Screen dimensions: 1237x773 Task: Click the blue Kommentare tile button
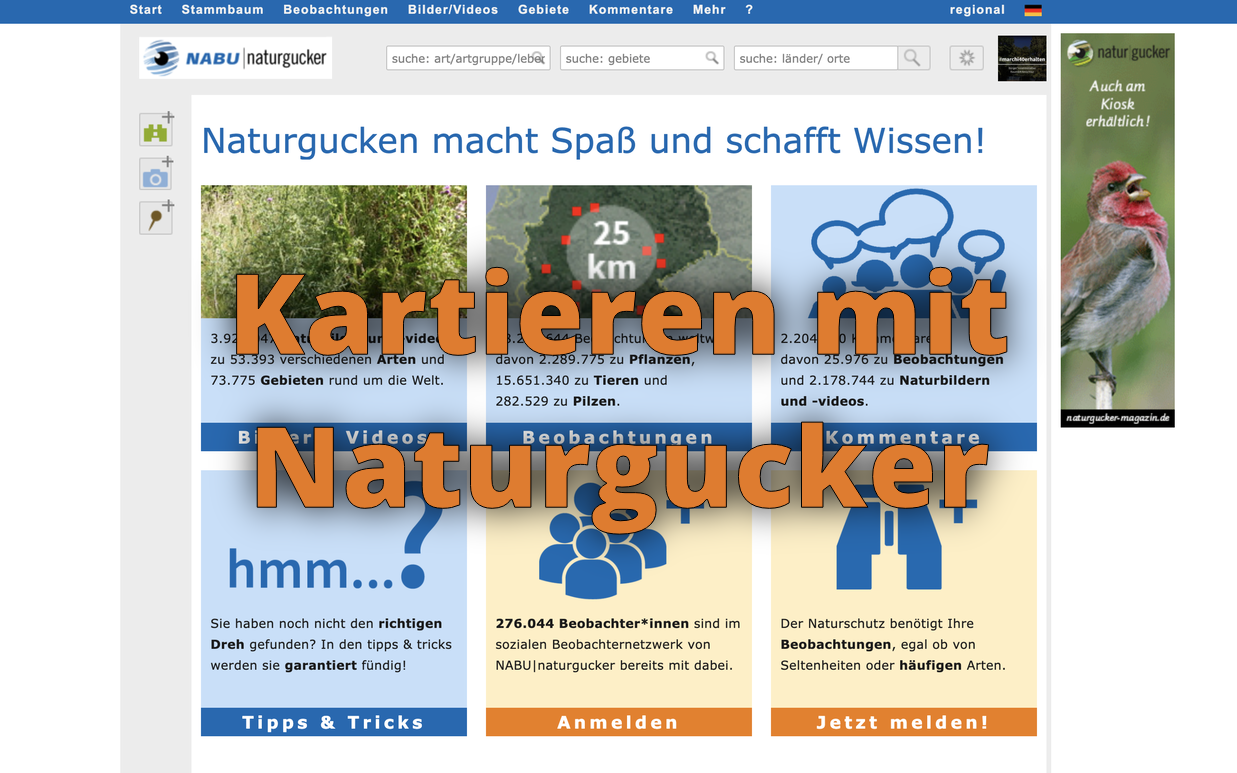(904, 437)
